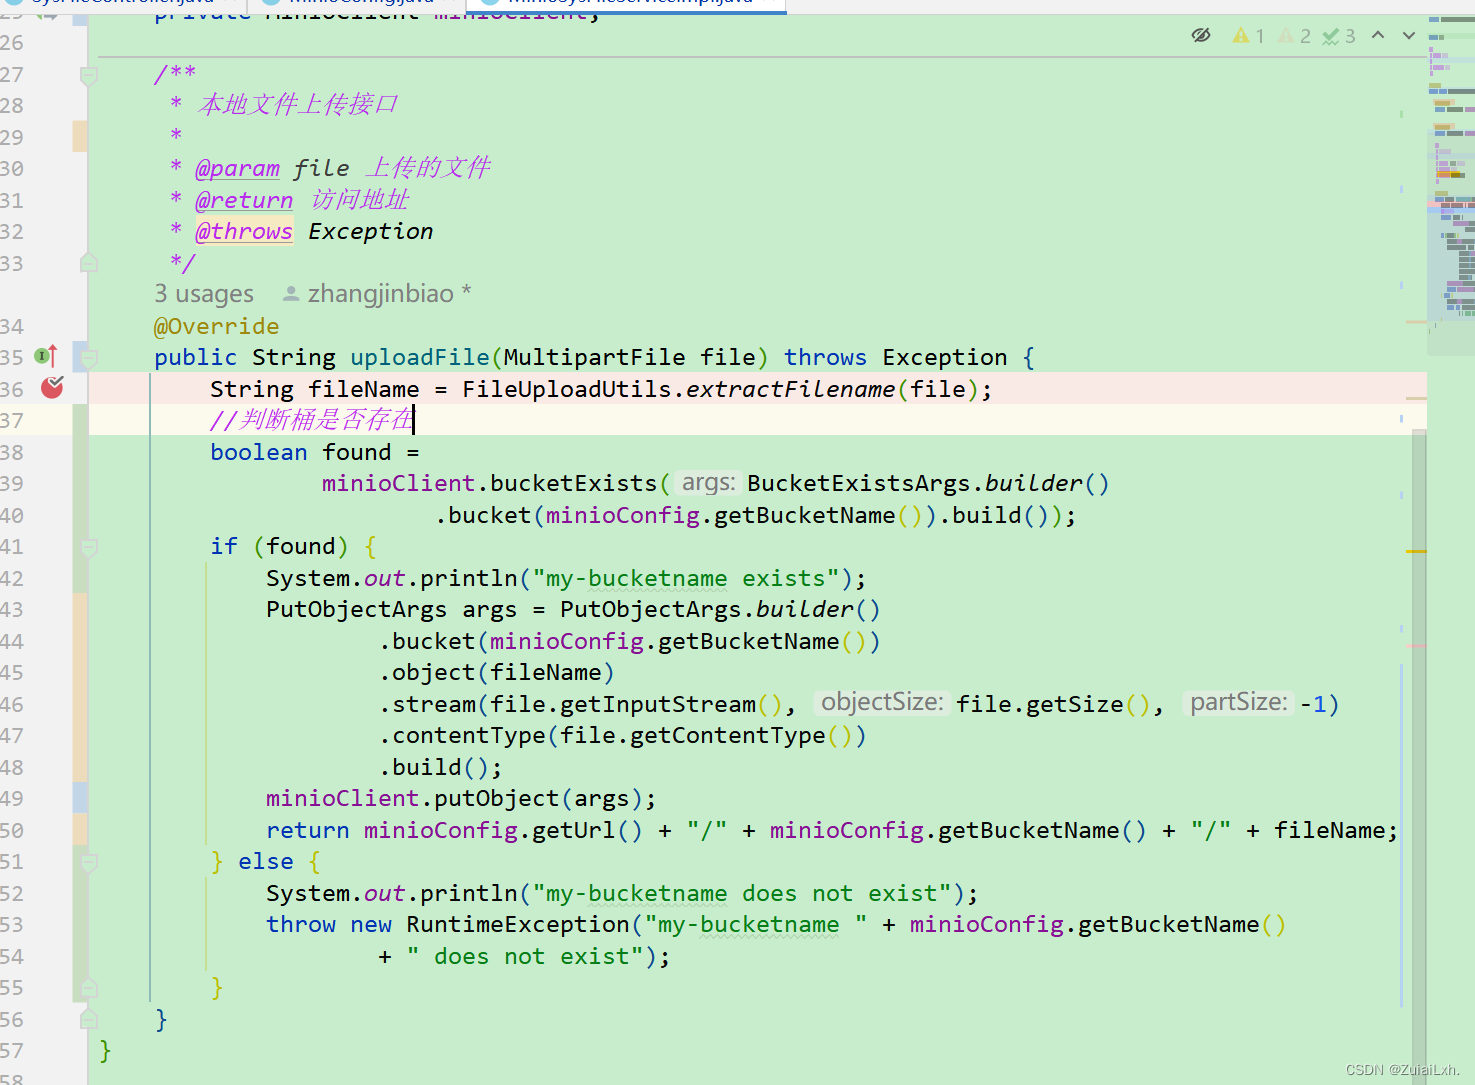Screen dimensions: 1475x1085
Task: Toggle the breakpoint on line 36
Action: (x=52, y=388)
